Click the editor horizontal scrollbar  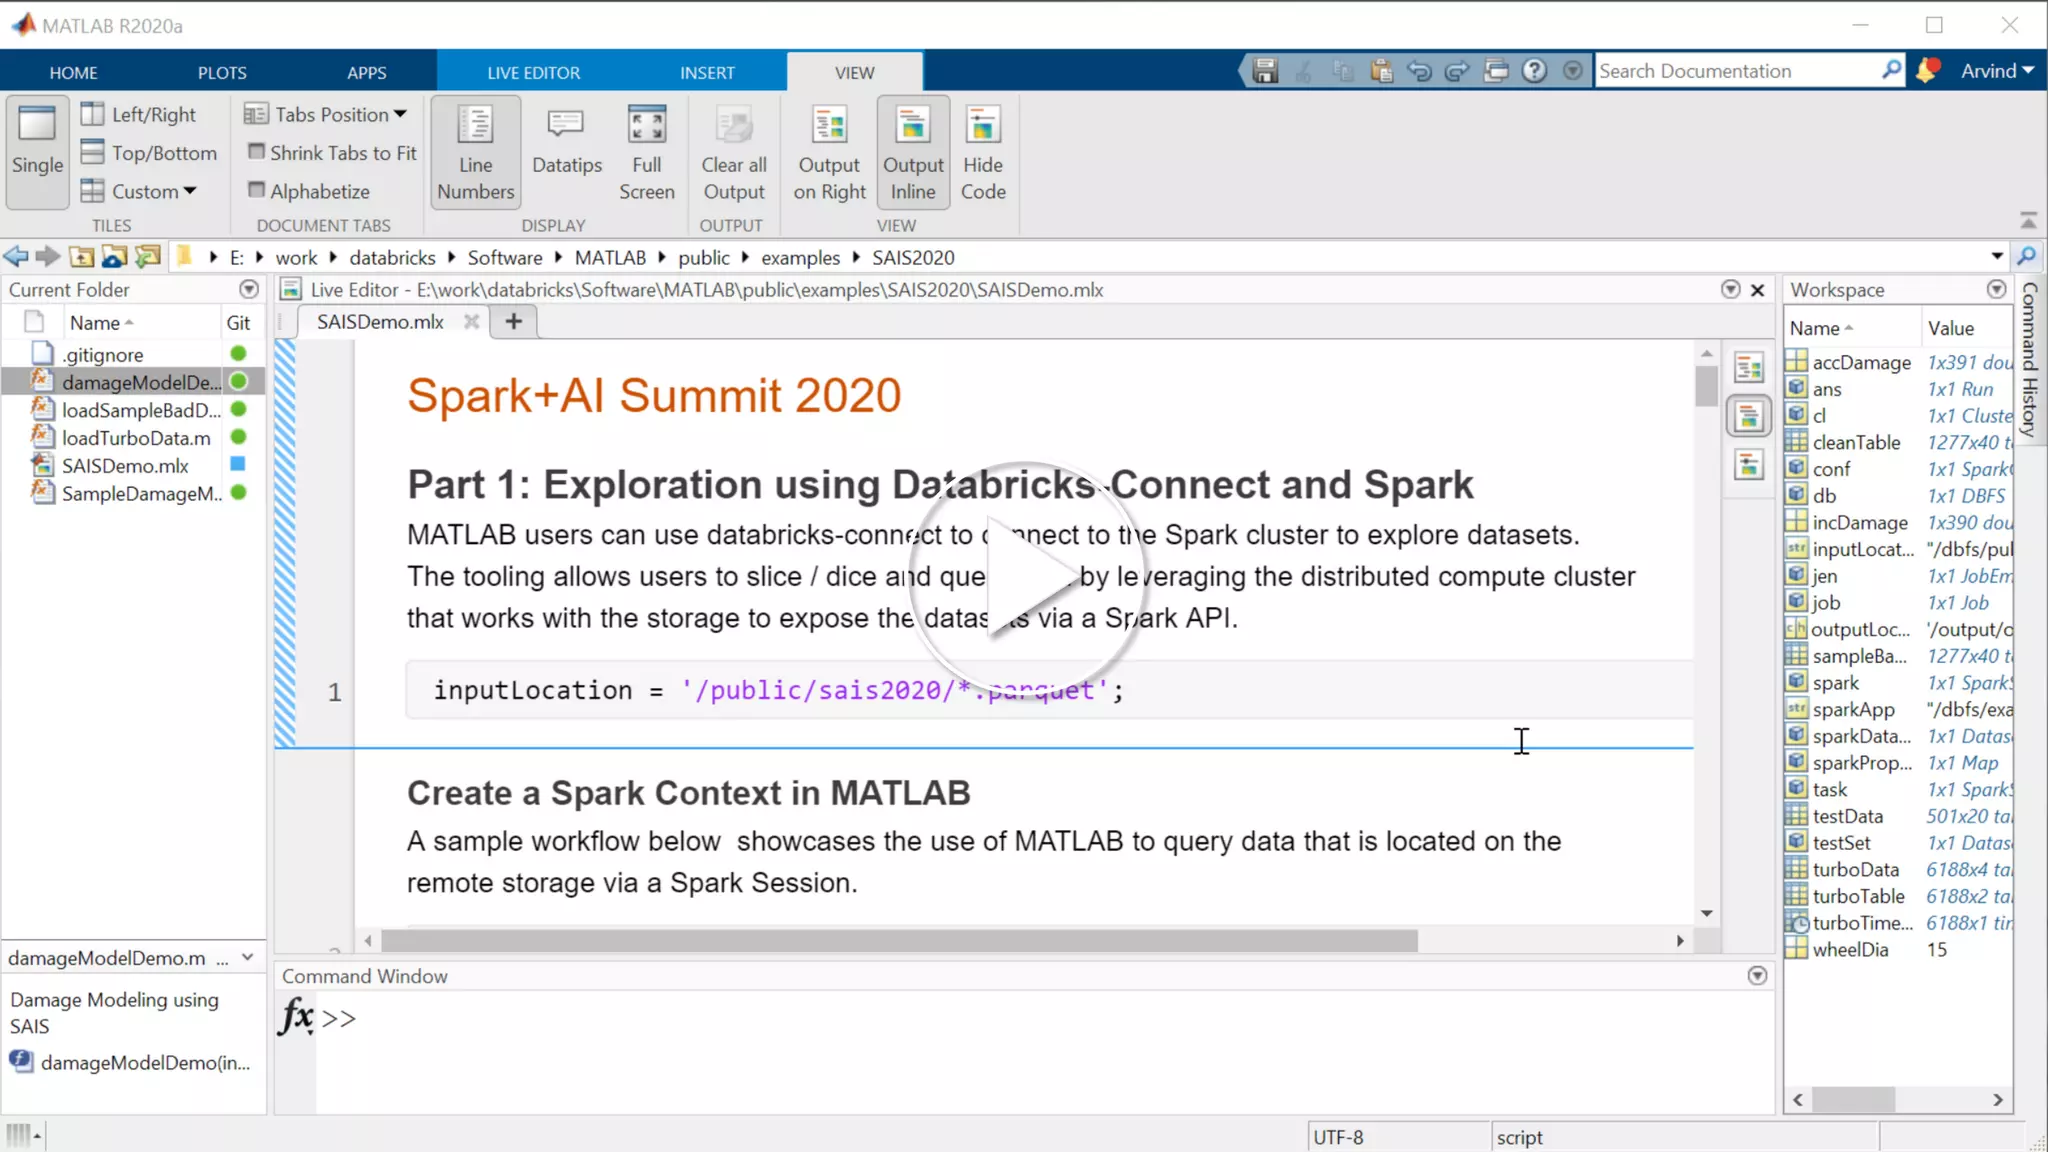tap(898, 941)
